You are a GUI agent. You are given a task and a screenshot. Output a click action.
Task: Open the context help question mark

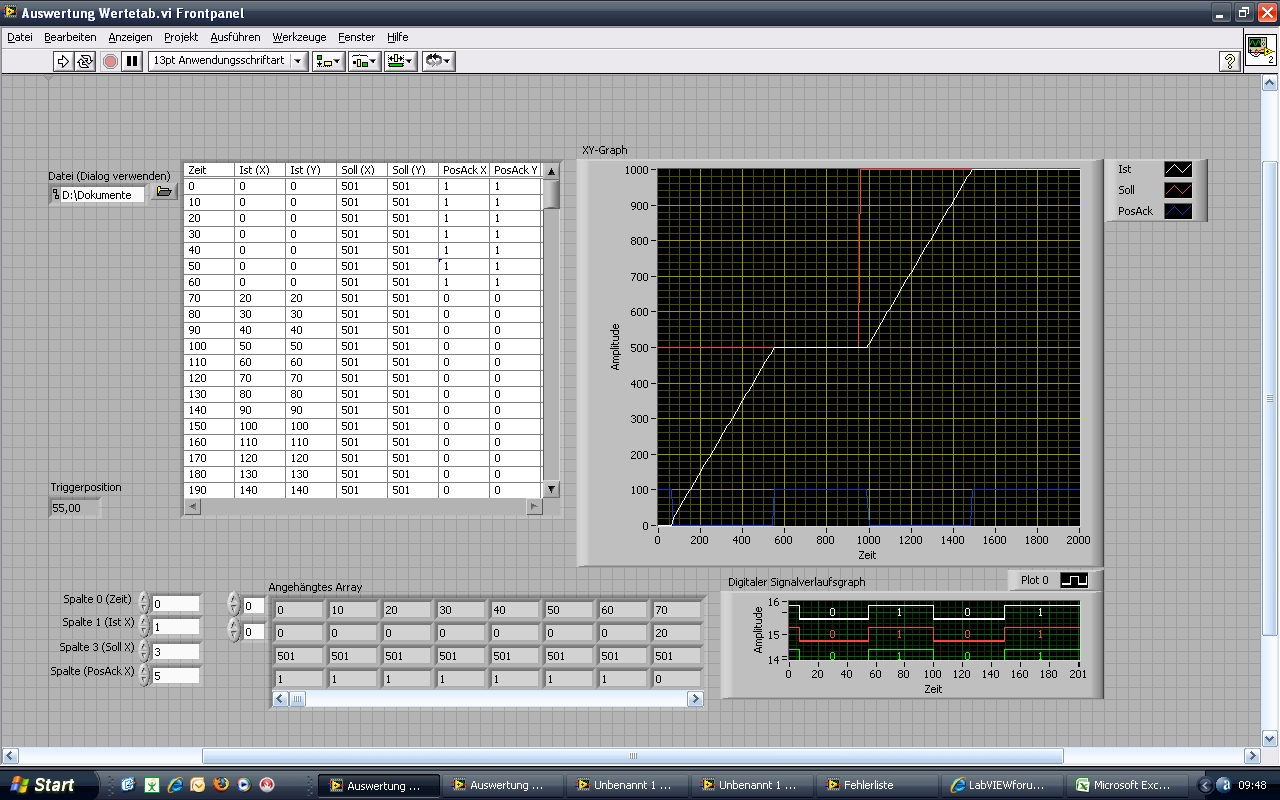[1230, 62]
